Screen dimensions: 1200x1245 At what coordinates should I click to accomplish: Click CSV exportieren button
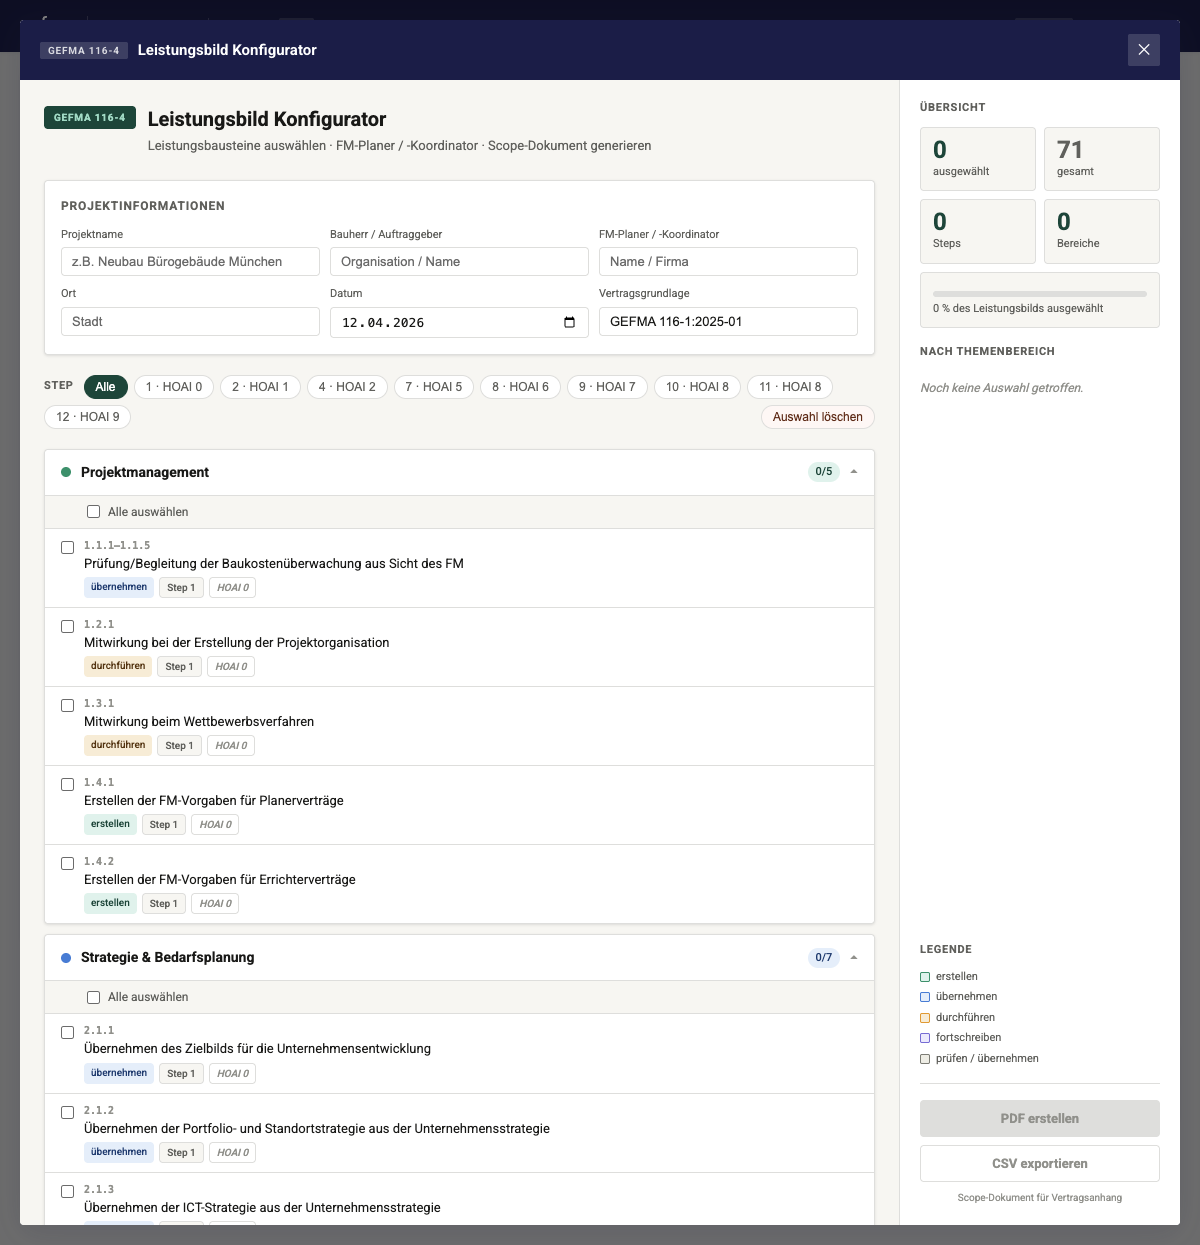click(1040, 1164)
